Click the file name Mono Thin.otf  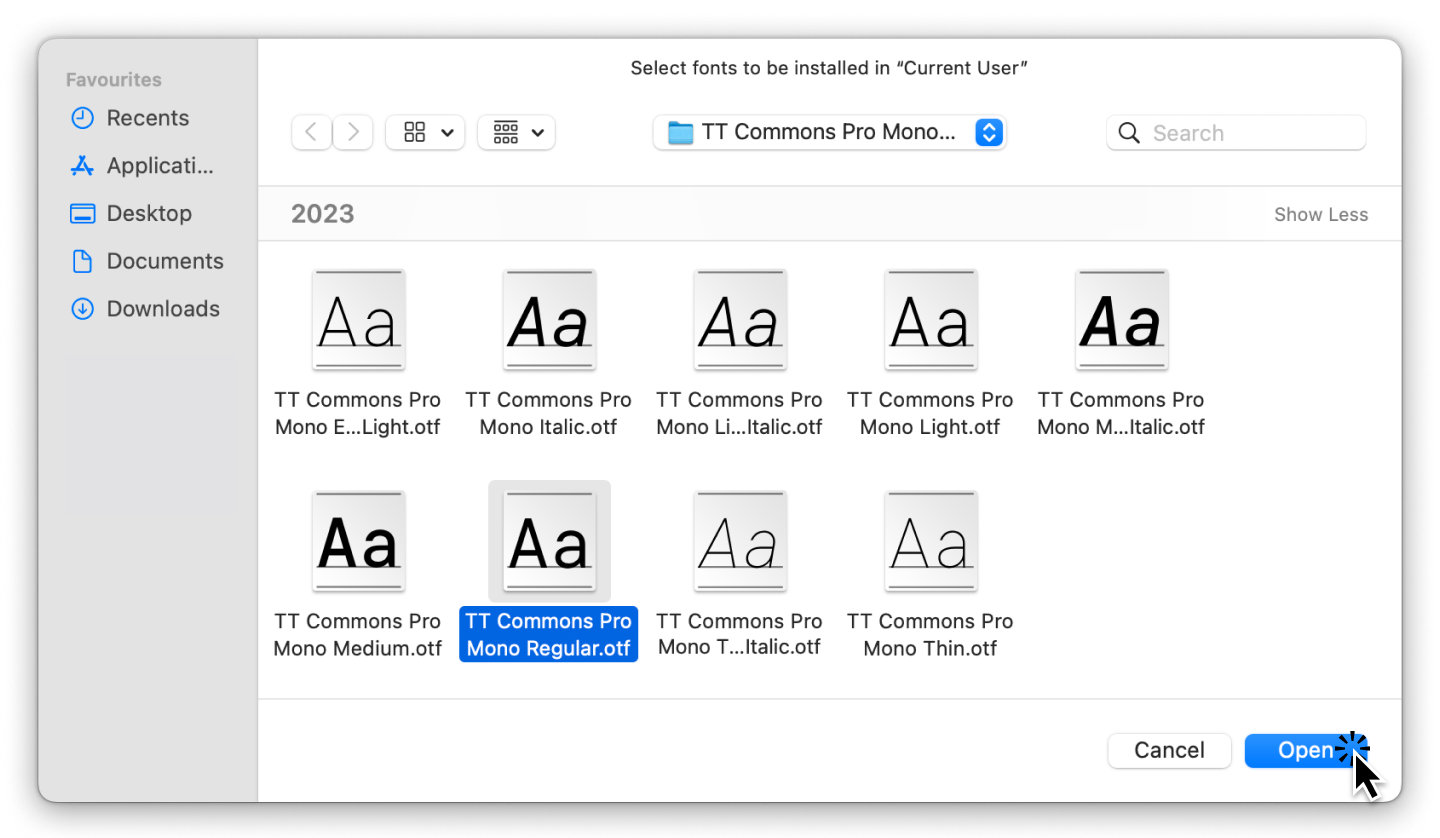931,635
